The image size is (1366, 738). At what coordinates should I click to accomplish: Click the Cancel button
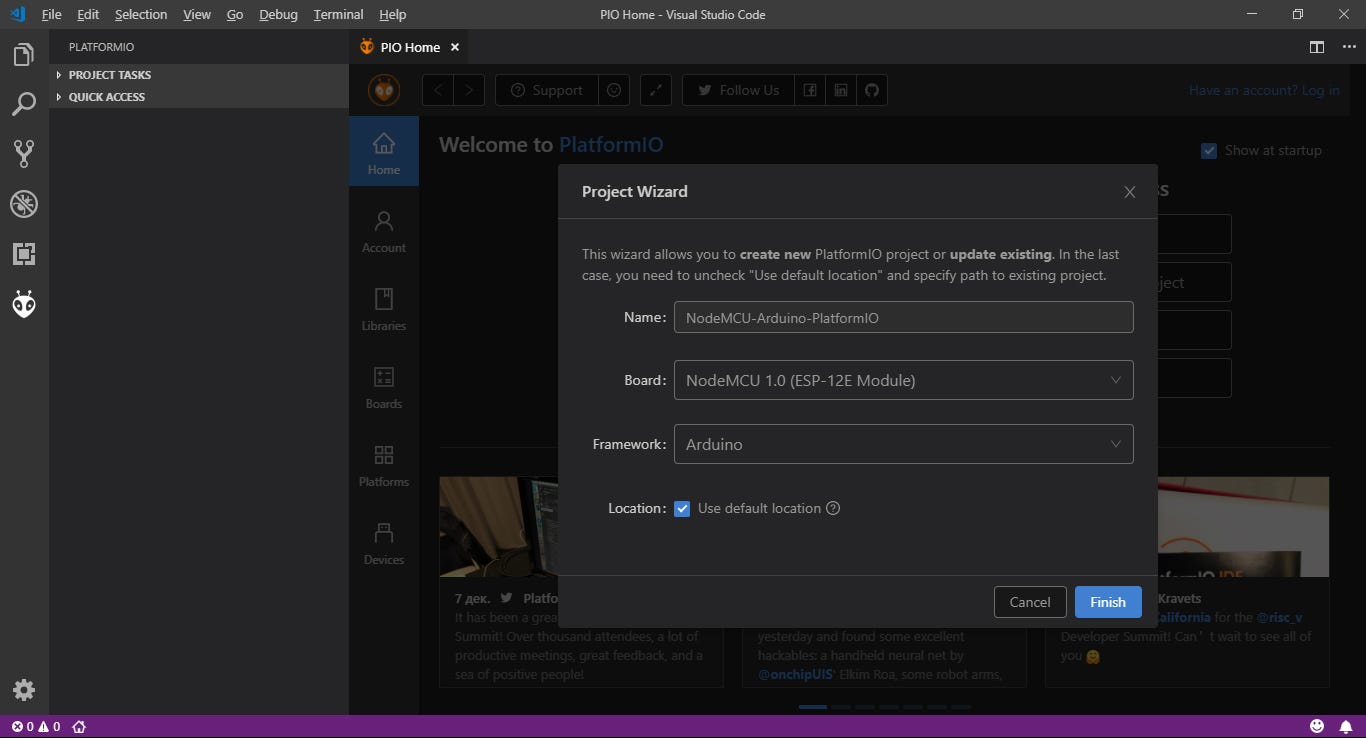coord(1030,602)
